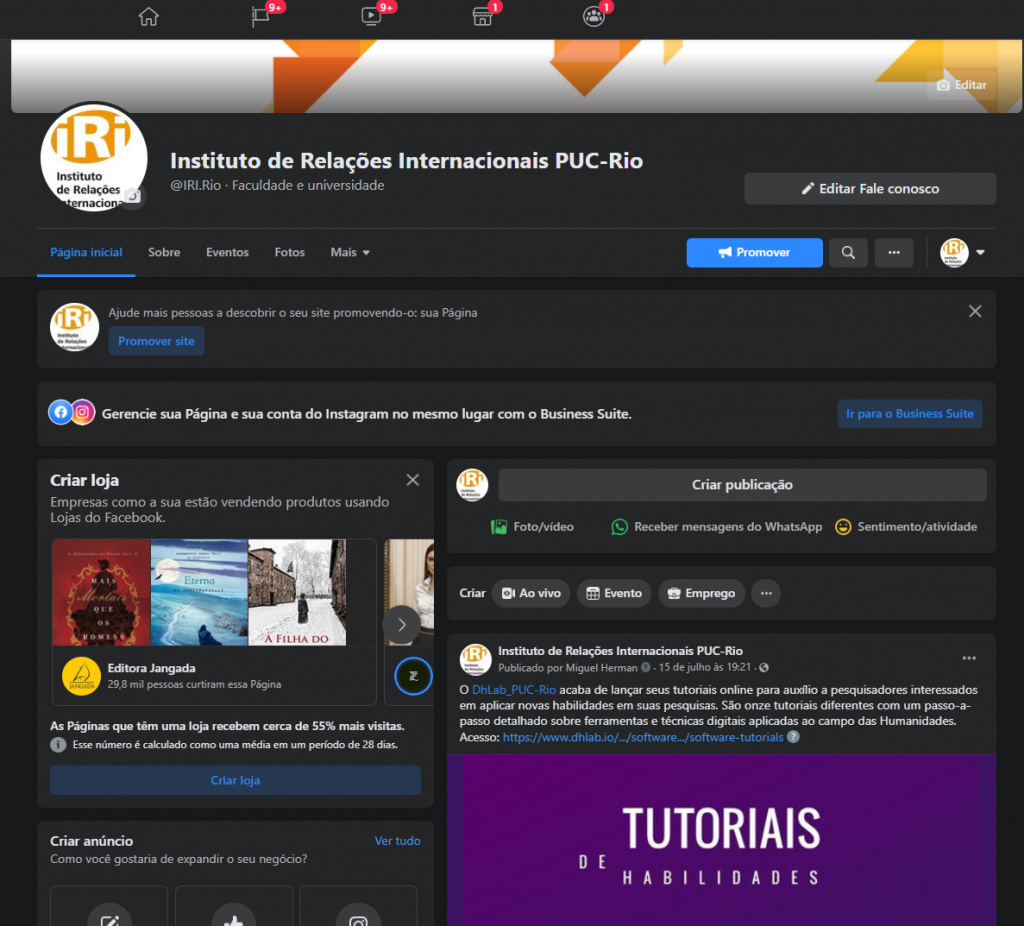Click the Instagram logo in Business Suite banner
The height and width of the screenshot is (926, 1024).
point(83,412)
